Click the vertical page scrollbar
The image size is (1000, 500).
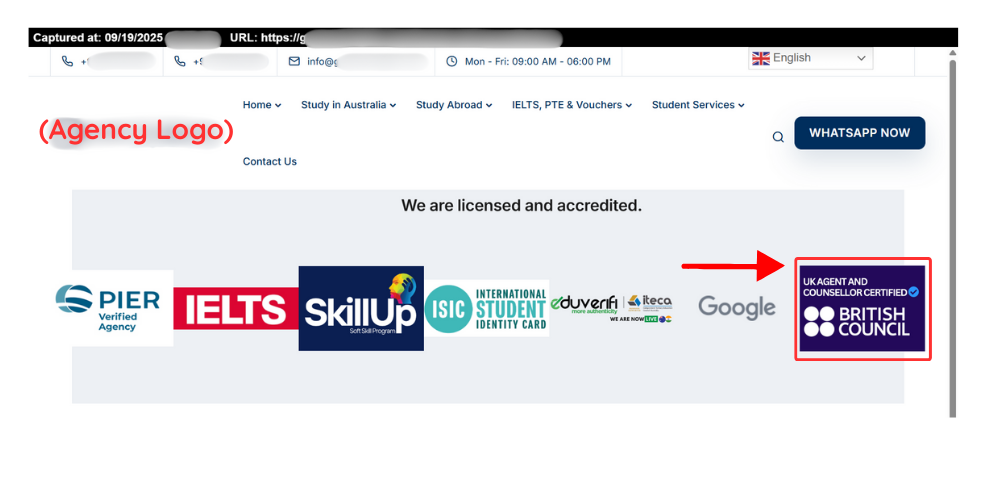pyautogui.click(x=953, y=238)
